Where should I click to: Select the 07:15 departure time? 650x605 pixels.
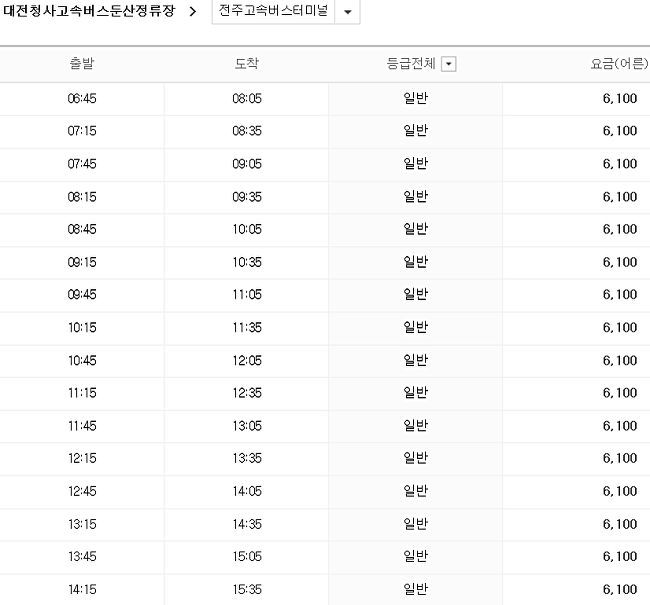tap(82, 131)
